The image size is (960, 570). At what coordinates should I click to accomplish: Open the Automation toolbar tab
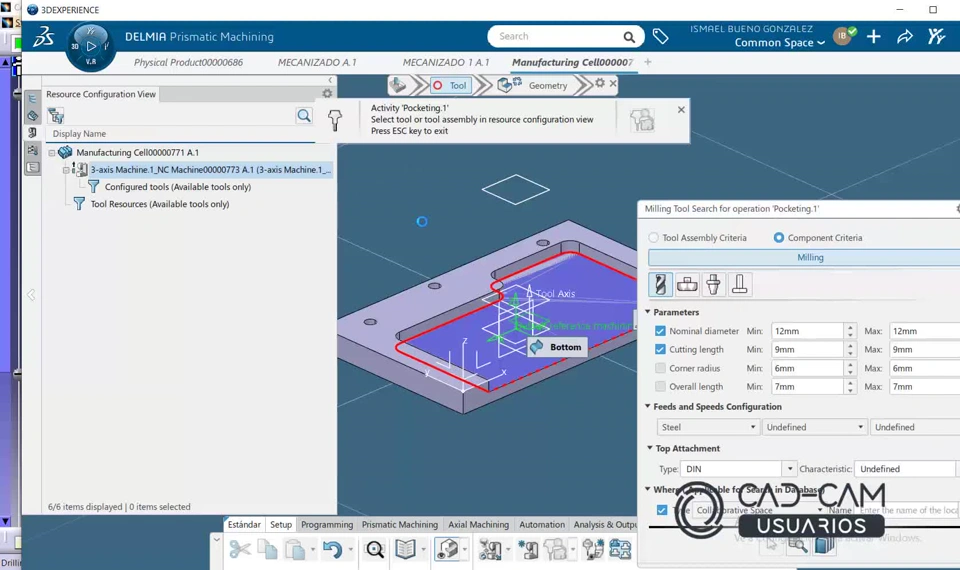coord(542,525)
